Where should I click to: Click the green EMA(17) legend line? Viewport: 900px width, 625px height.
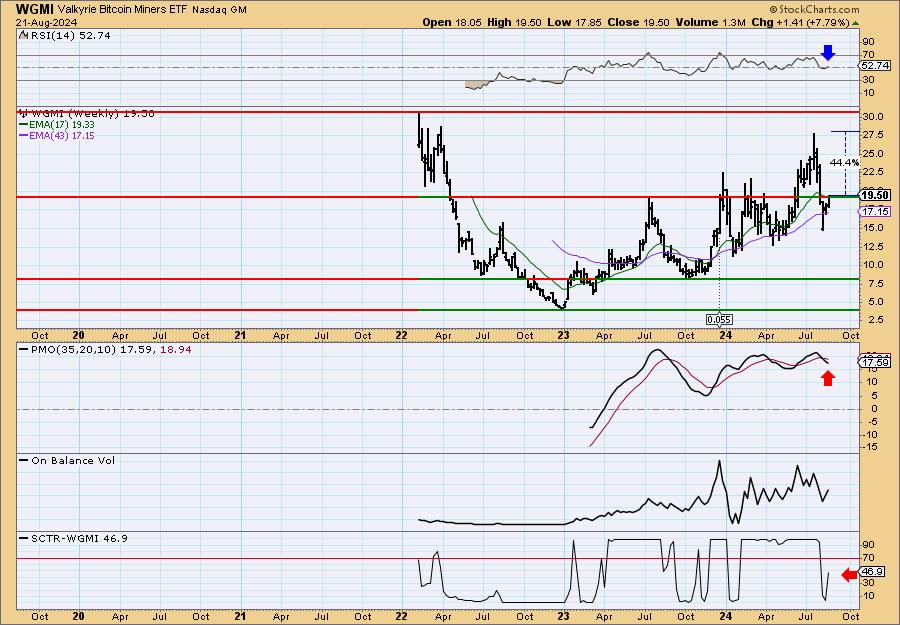click(24, 125)
